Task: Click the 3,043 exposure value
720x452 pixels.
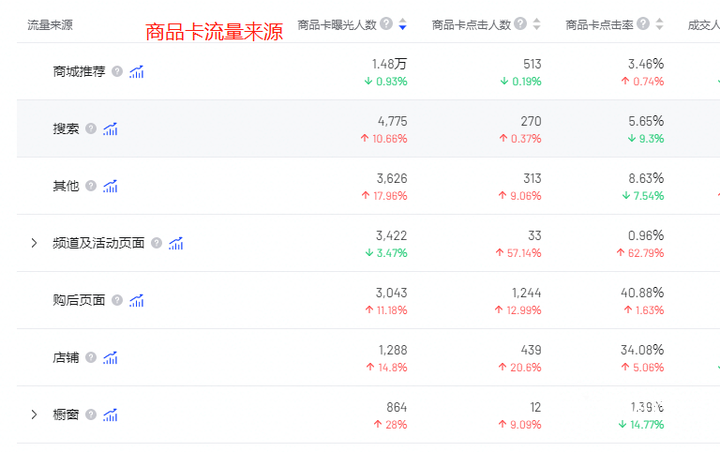Action: coord(391,293)
